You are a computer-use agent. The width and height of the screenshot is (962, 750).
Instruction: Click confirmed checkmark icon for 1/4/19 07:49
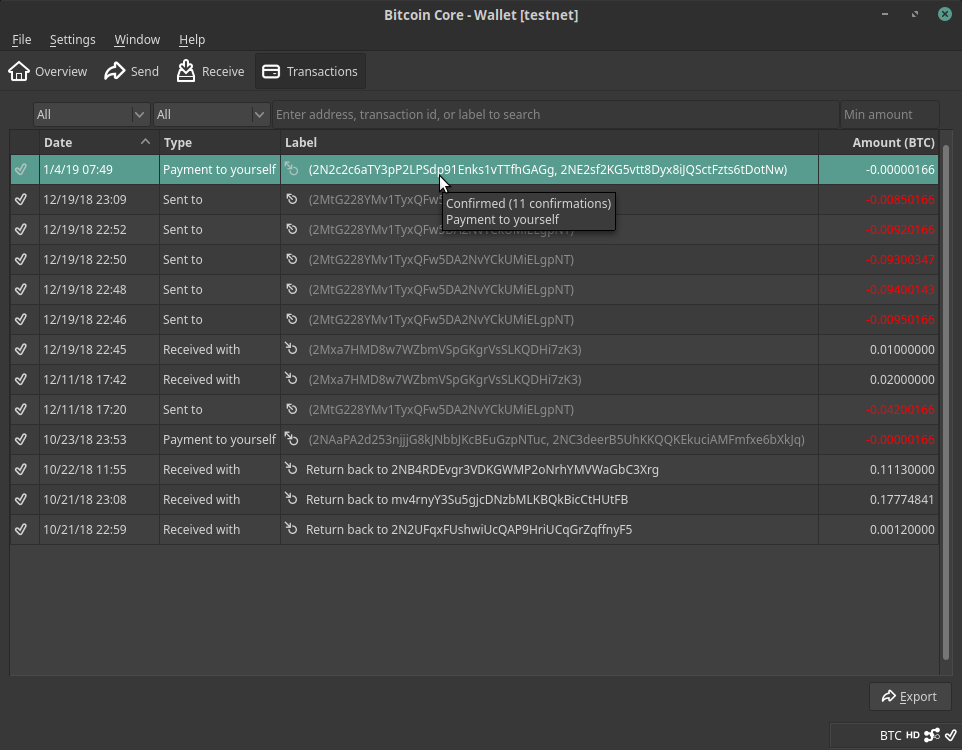pyautogui.click(x=21, y=169)
